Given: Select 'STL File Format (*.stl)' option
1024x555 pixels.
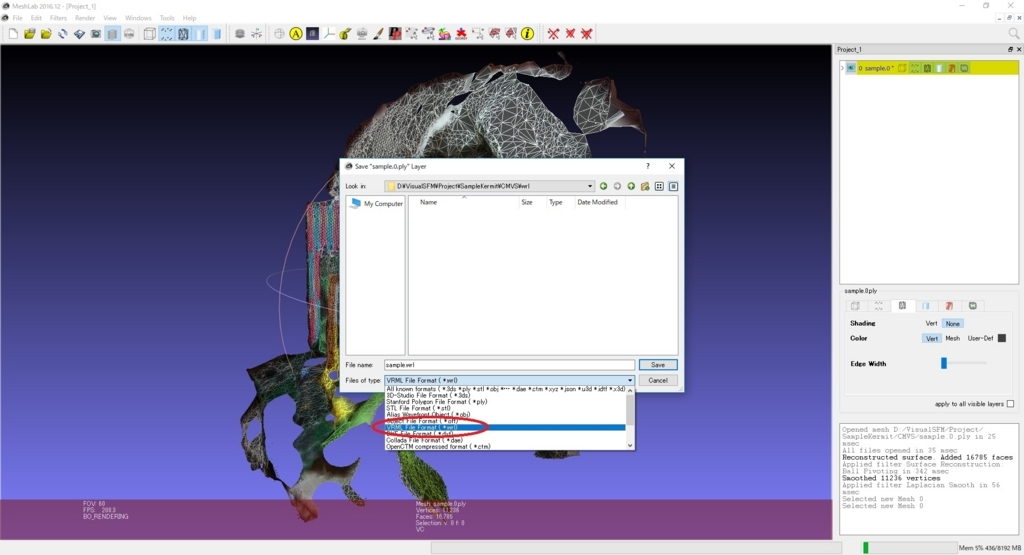Looking at the screenshot, I should [505, 408].
